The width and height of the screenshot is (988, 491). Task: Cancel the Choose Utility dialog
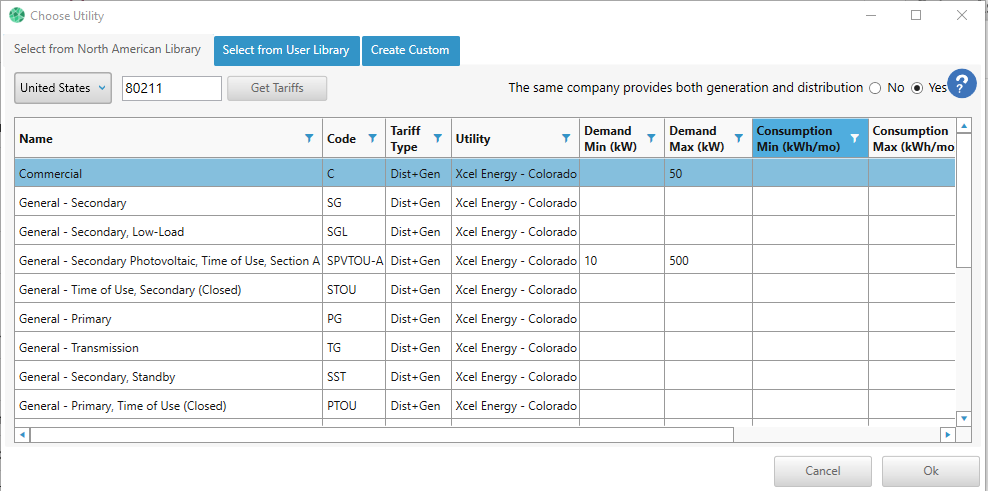point(822,471)
